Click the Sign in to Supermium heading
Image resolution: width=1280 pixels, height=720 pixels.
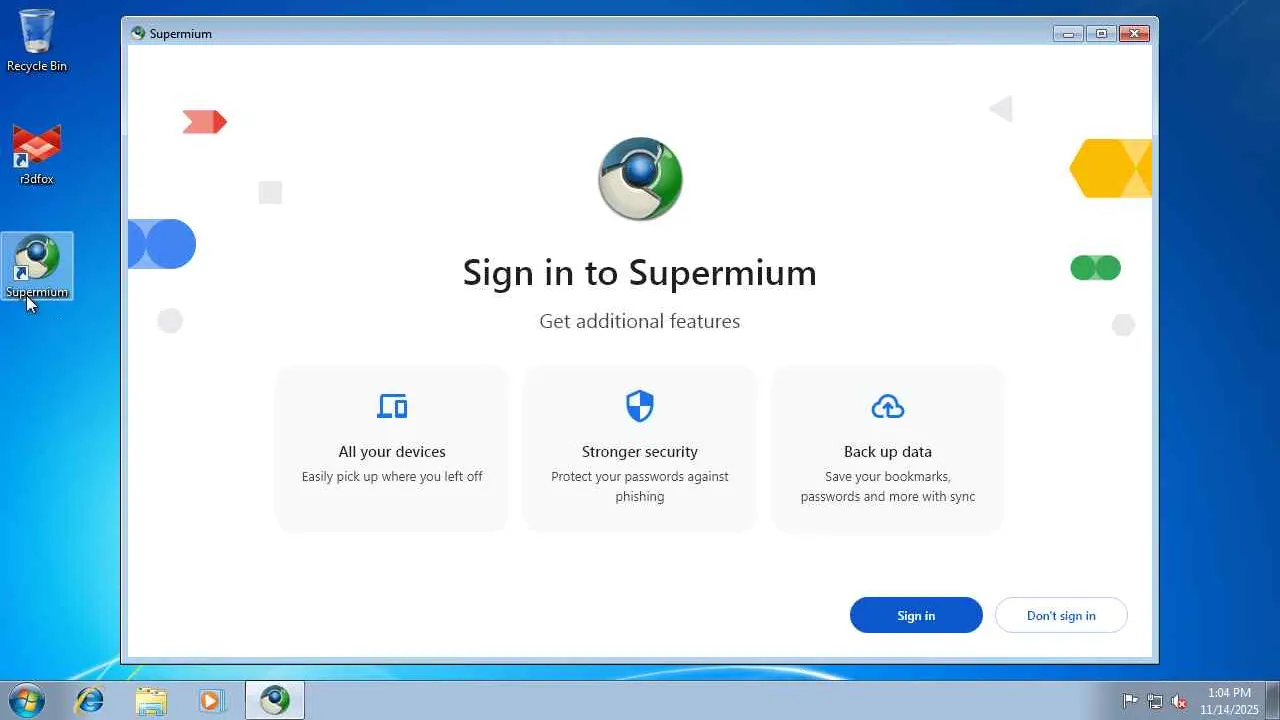[640, 272]
